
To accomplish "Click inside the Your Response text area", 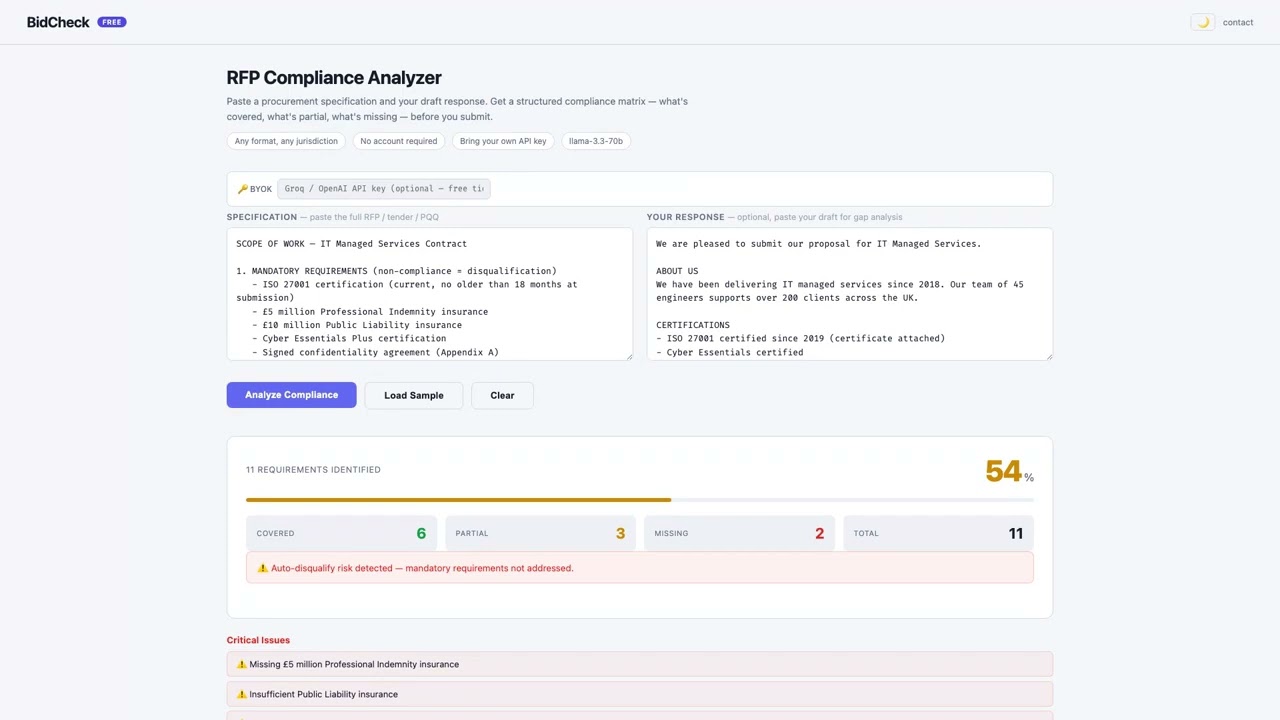I will click(x=850, y=294).
